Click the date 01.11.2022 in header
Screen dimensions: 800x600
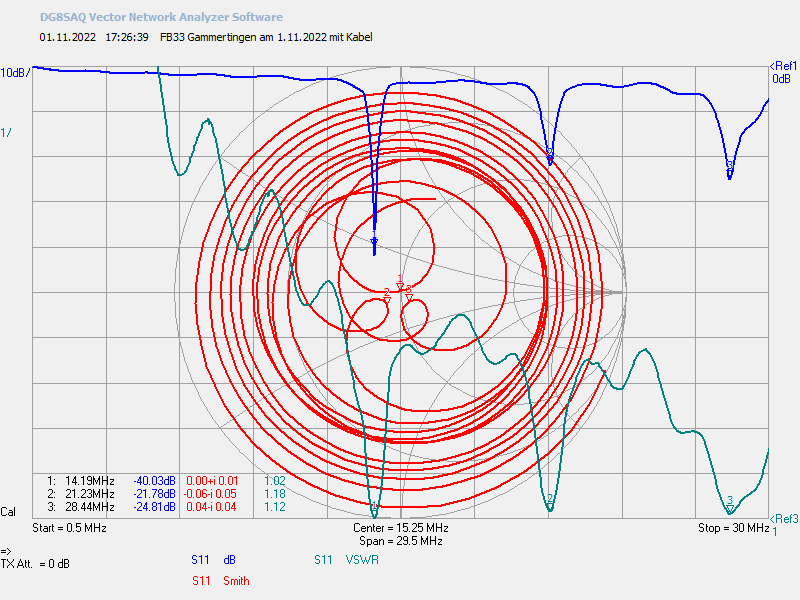68,37
